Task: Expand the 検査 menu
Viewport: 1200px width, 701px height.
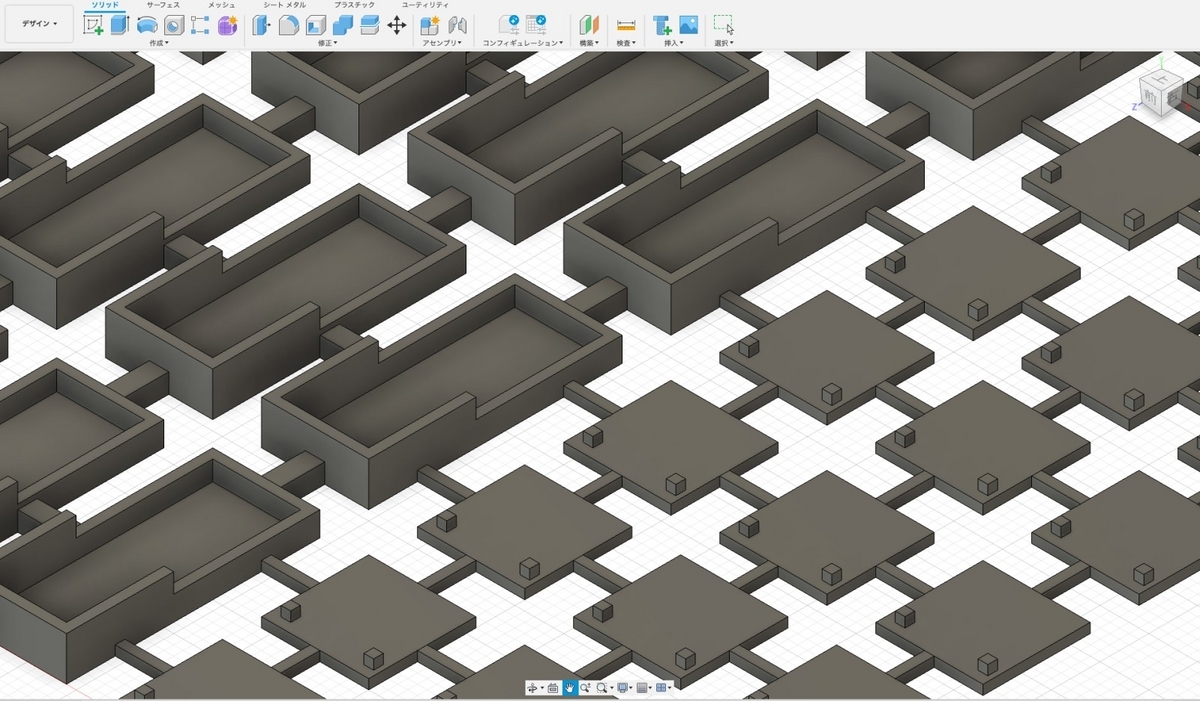Action: (626, 43)
